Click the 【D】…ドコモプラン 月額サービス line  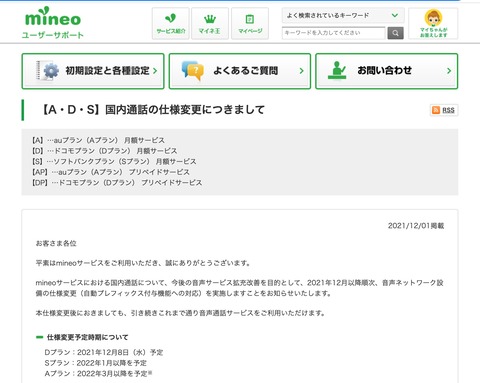point(105,151)
